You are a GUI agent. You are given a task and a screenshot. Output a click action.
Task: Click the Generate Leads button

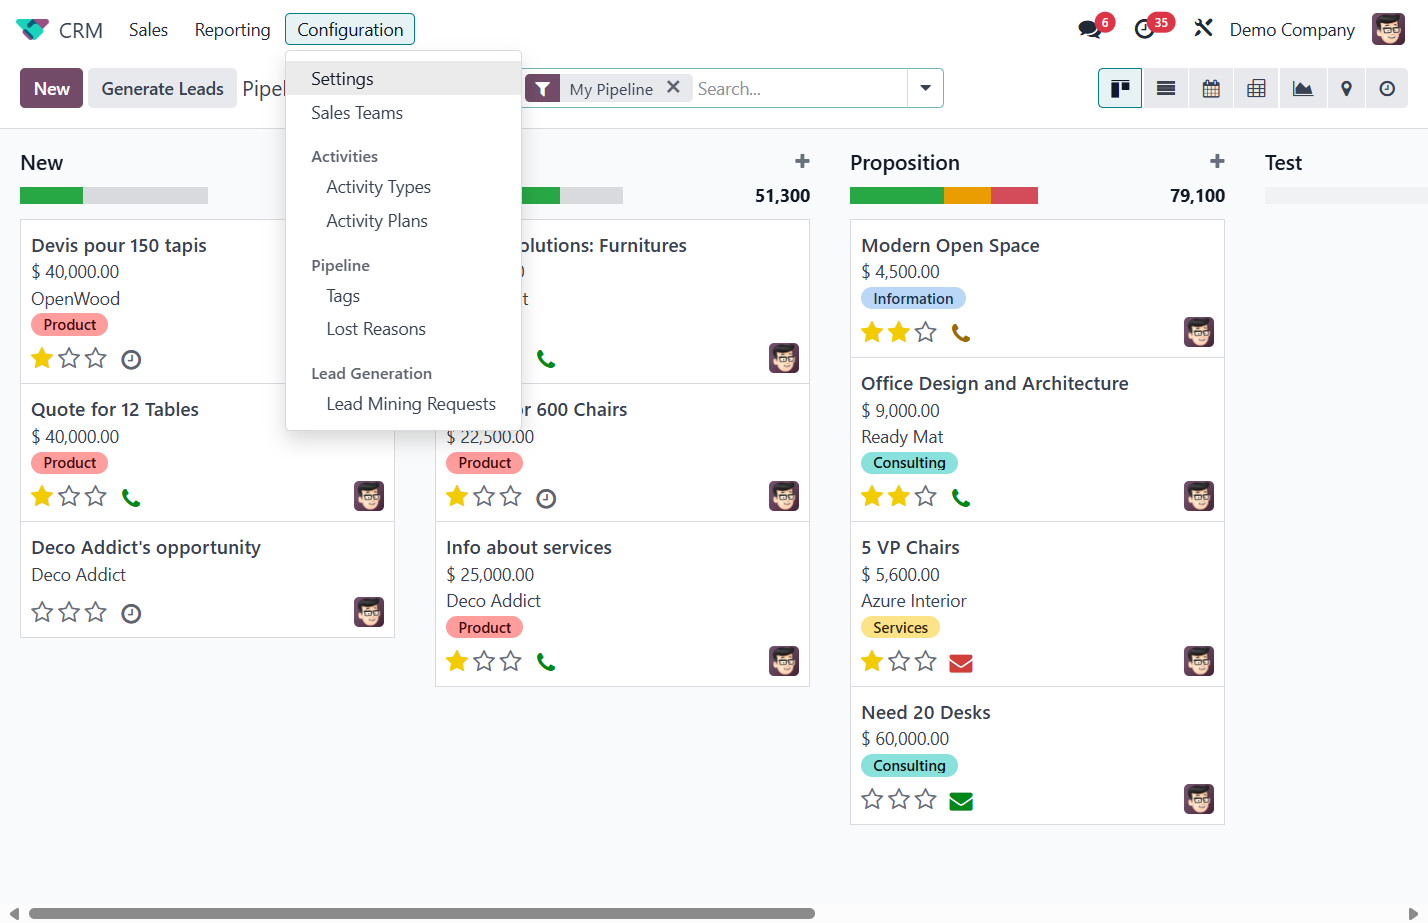coord(162,88)
